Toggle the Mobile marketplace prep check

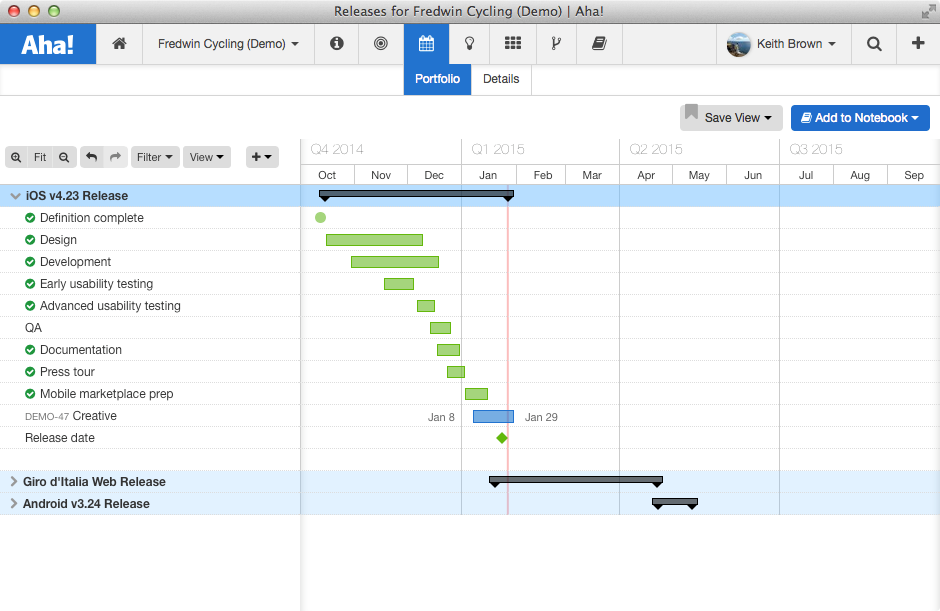(30, 394)
